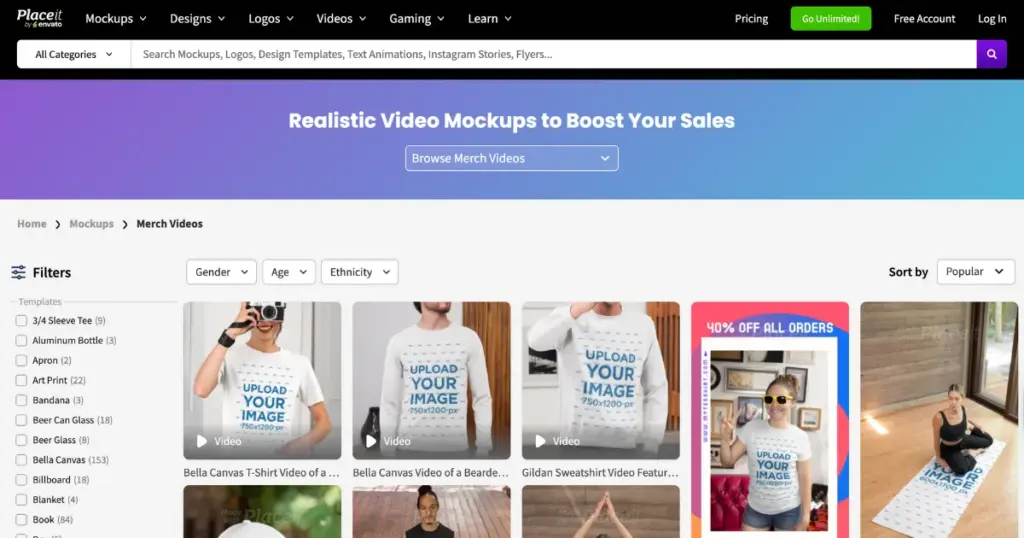The height and width of the screenshot is (538, 1024).
Task: Click inside the search mockups input field
Action: tap(553, 54)
